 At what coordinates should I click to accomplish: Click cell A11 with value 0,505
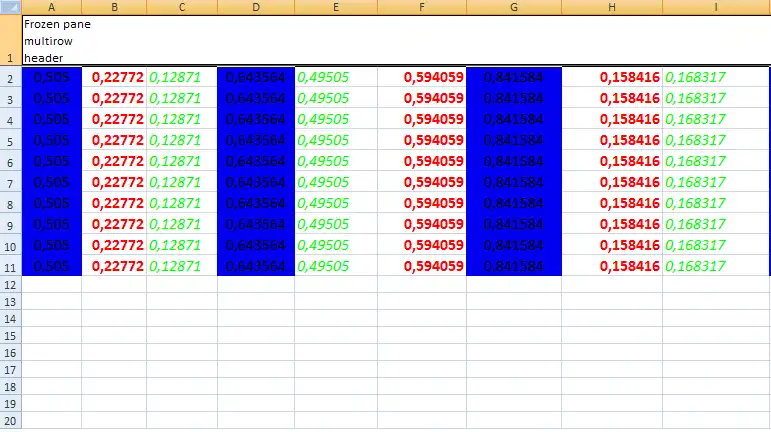52,266
